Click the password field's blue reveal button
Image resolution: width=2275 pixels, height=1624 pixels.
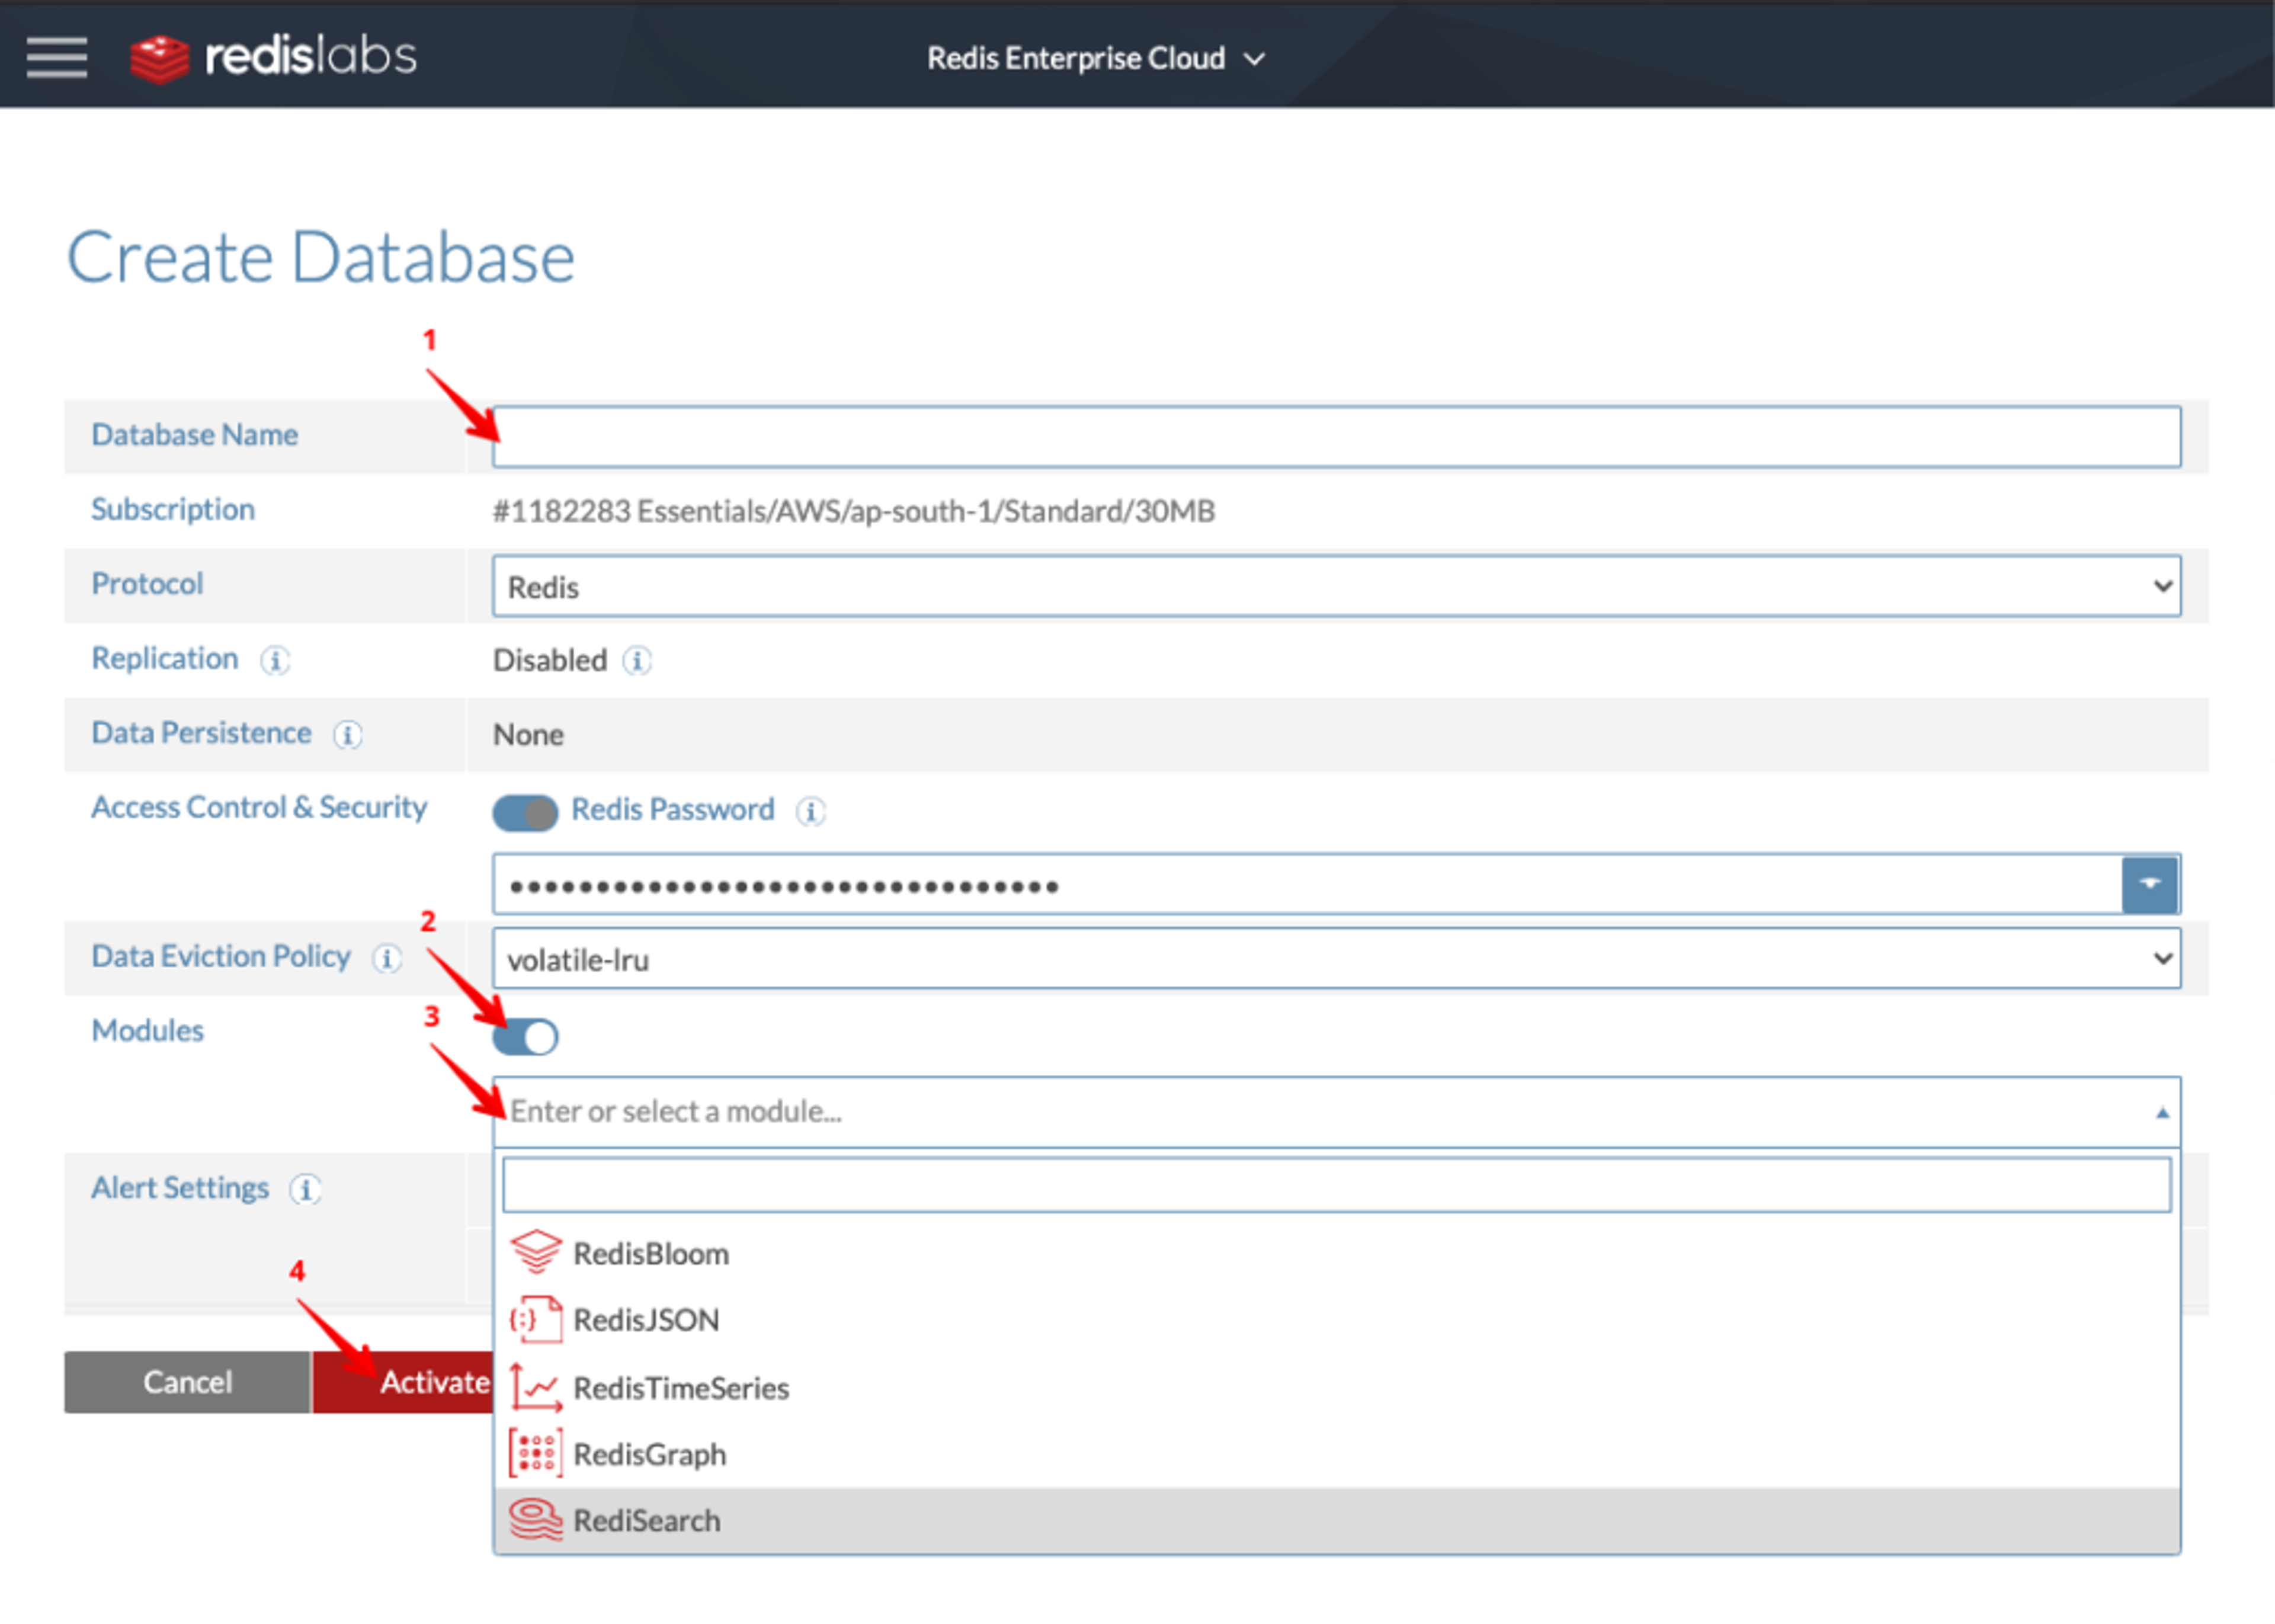click(2149, 885)
